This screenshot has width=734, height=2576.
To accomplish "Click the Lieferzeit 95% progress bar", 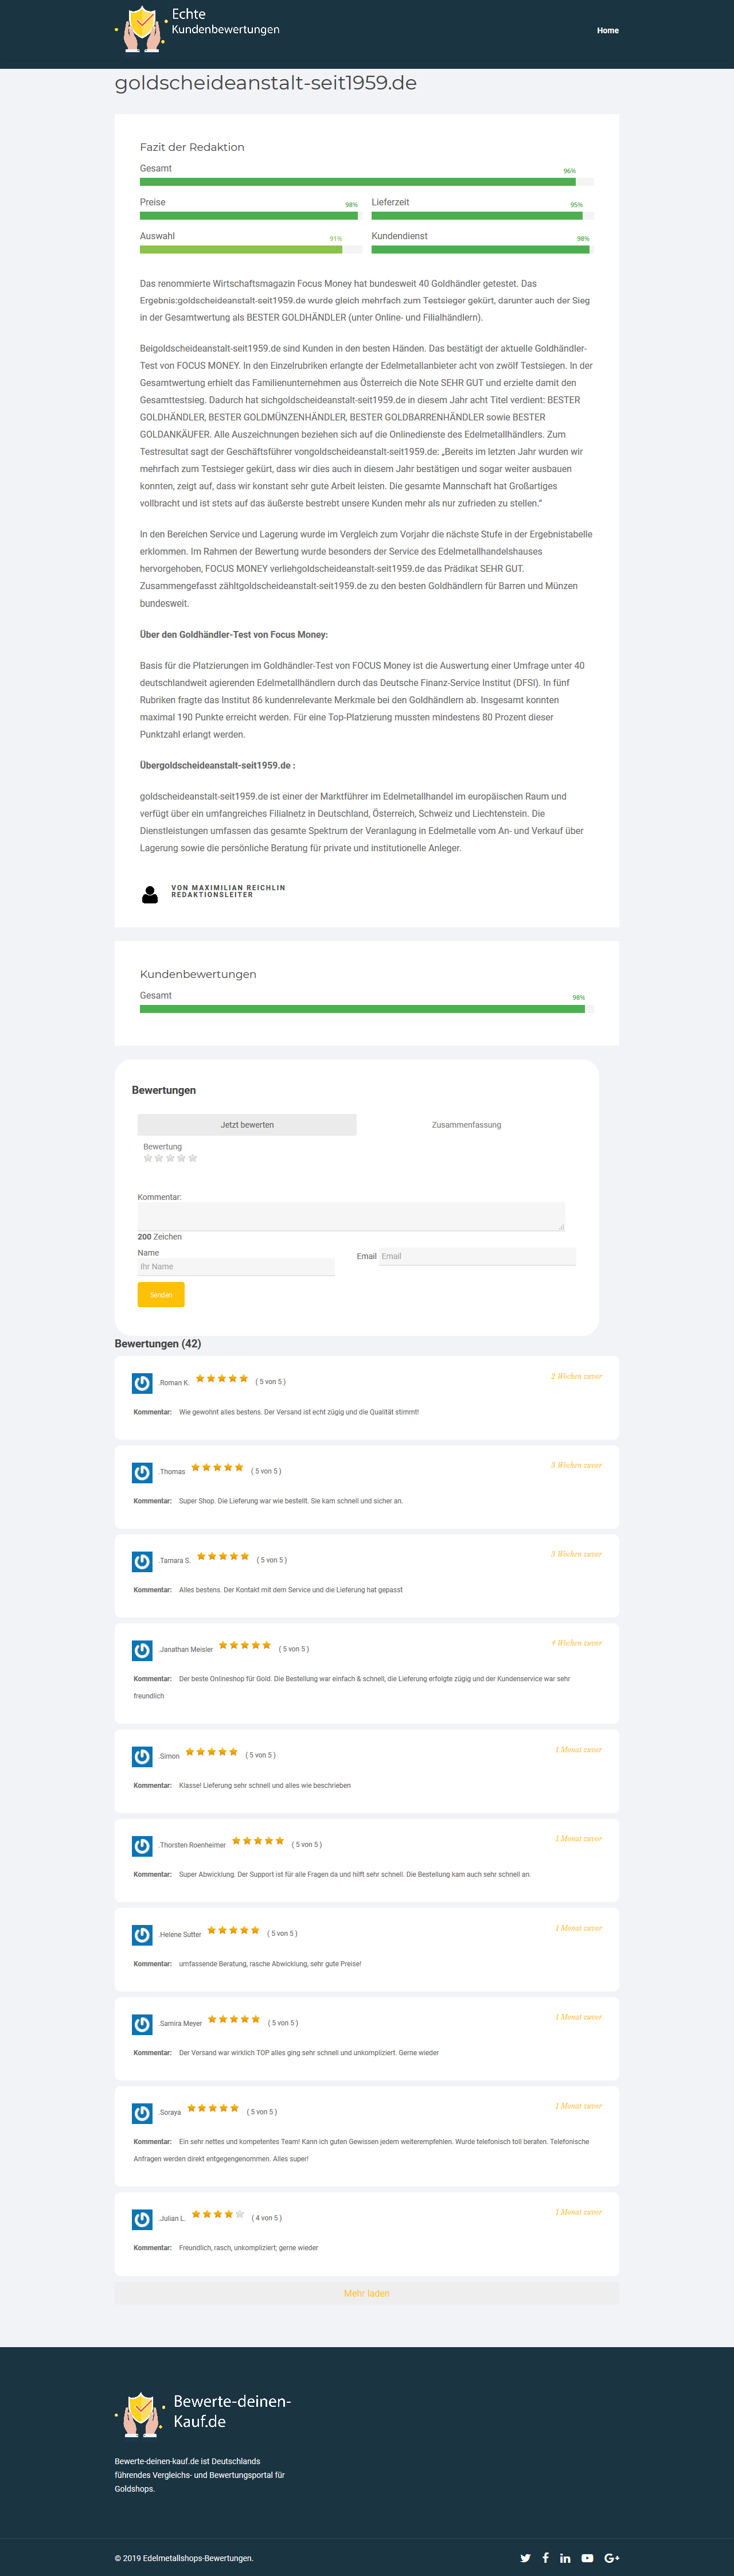I will click(483, 216).
